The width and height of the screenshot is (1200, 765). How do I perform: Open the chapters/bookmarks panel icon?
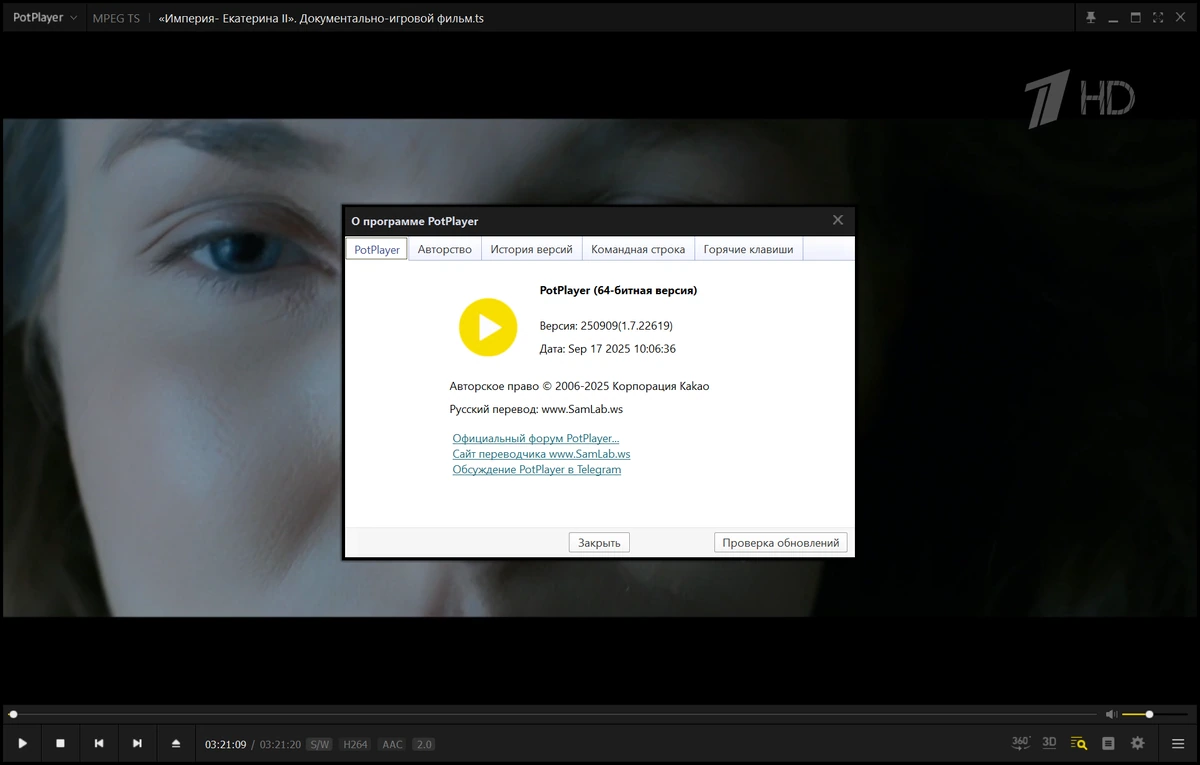1108,743
